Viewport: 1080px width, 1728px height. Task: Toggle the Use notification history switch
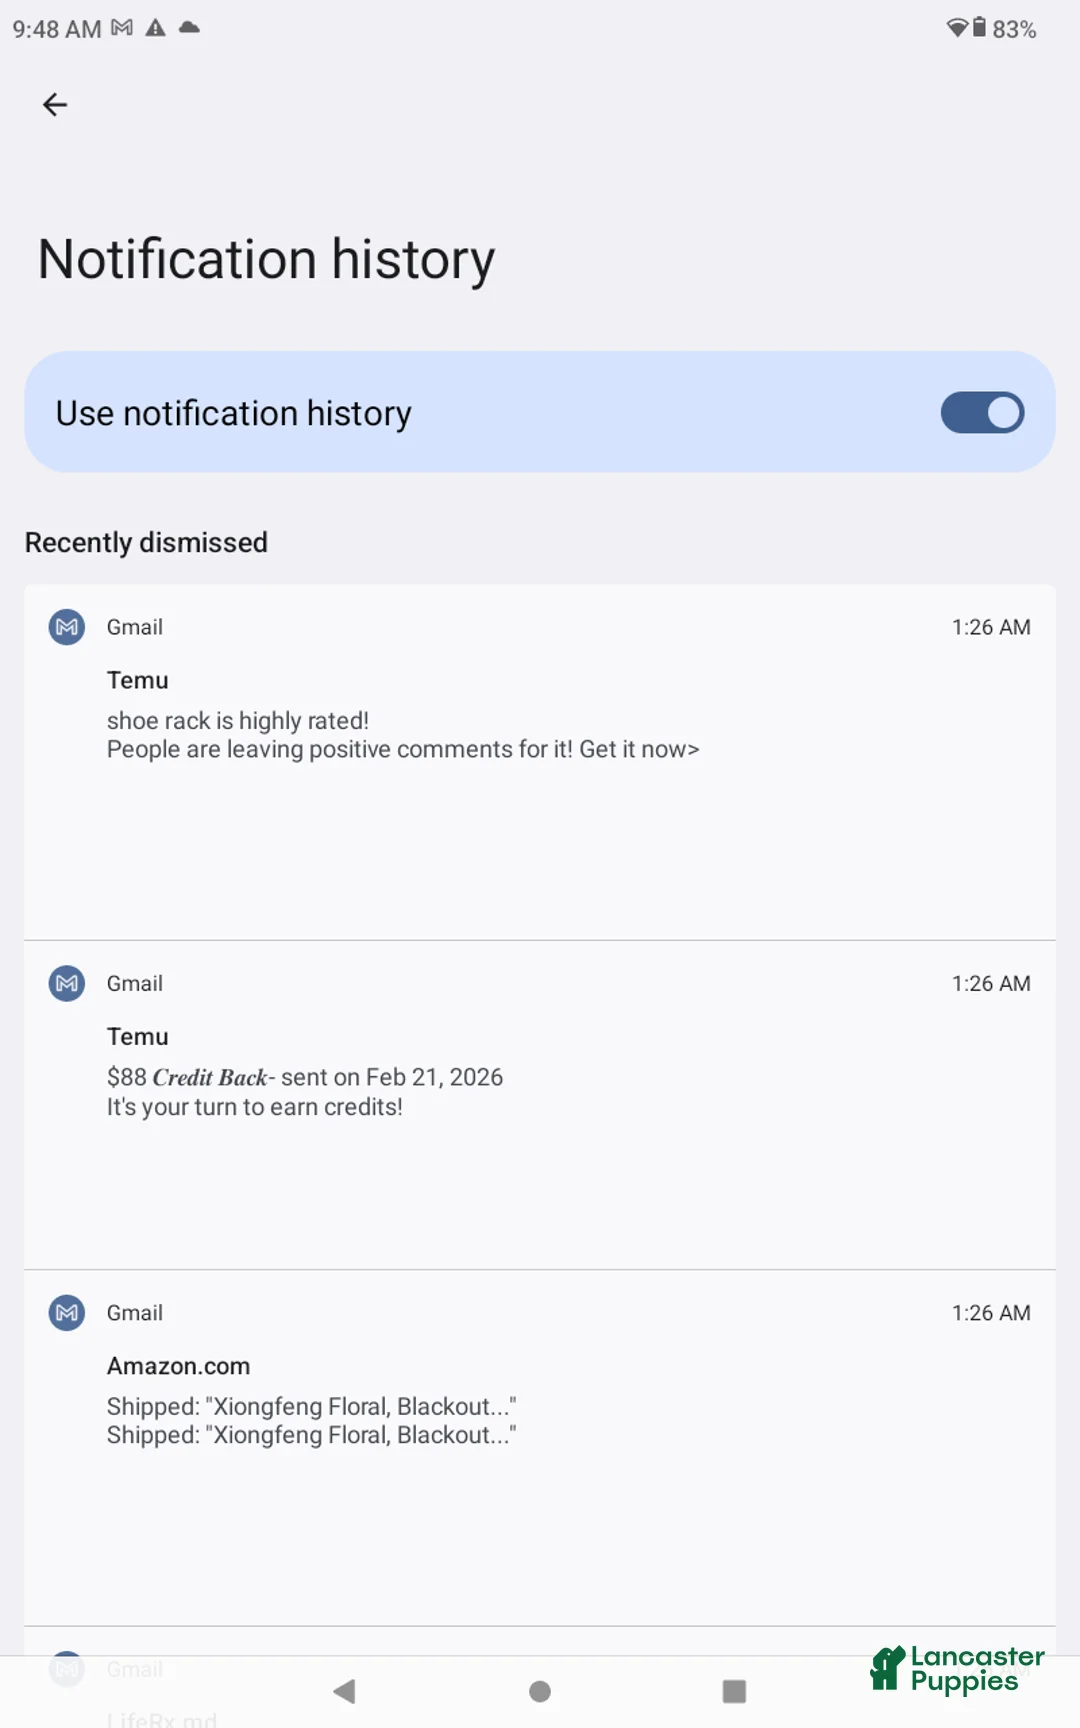[x=981, y=412]
